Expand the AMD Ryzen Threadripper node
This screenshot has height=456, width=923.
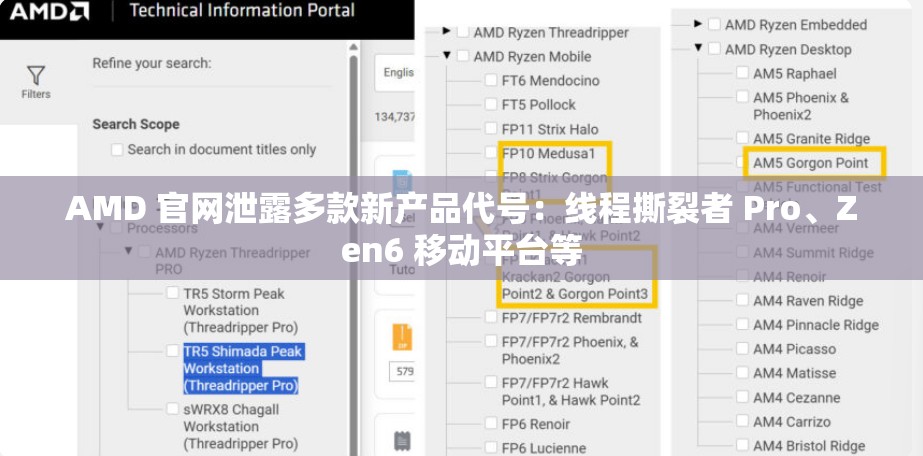(446, 31)
